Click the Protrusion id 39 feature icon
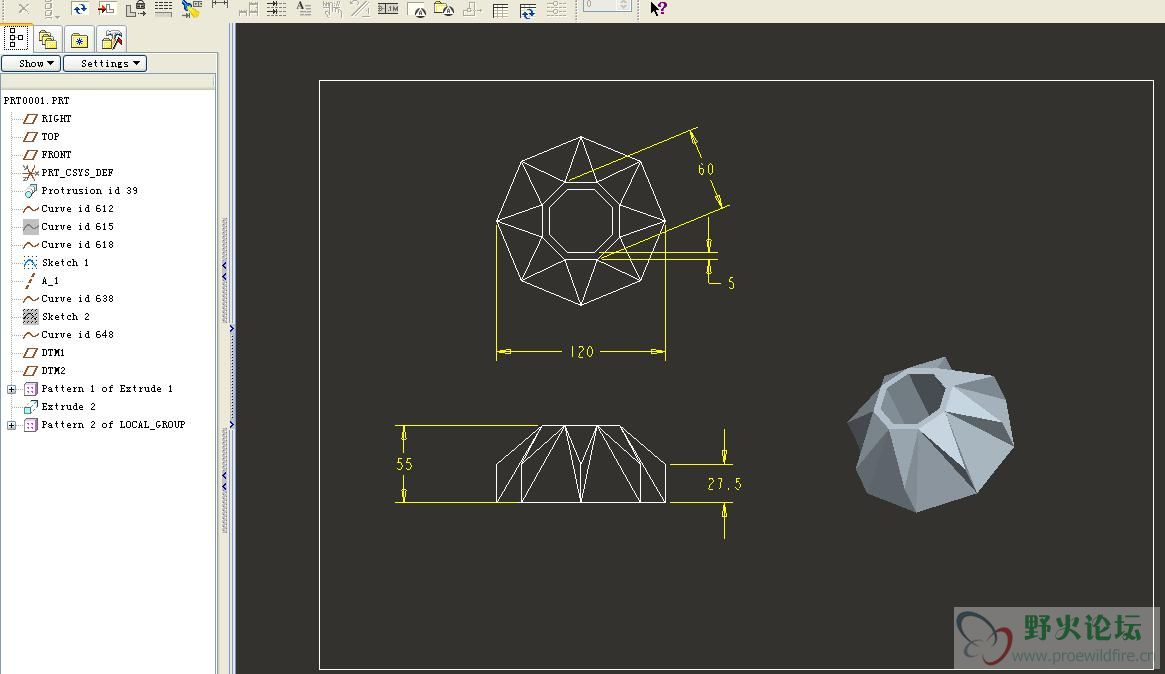The height and width of the screenshot is (674, 1165). pyautogui.click(x=30, y=191)
